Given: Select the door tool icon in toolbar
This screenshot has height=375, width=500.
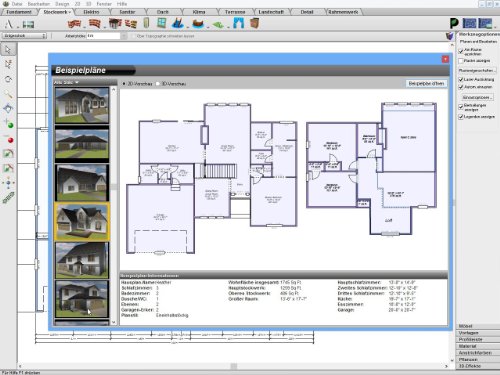Looking at the screenshot, I should point(147,23).
